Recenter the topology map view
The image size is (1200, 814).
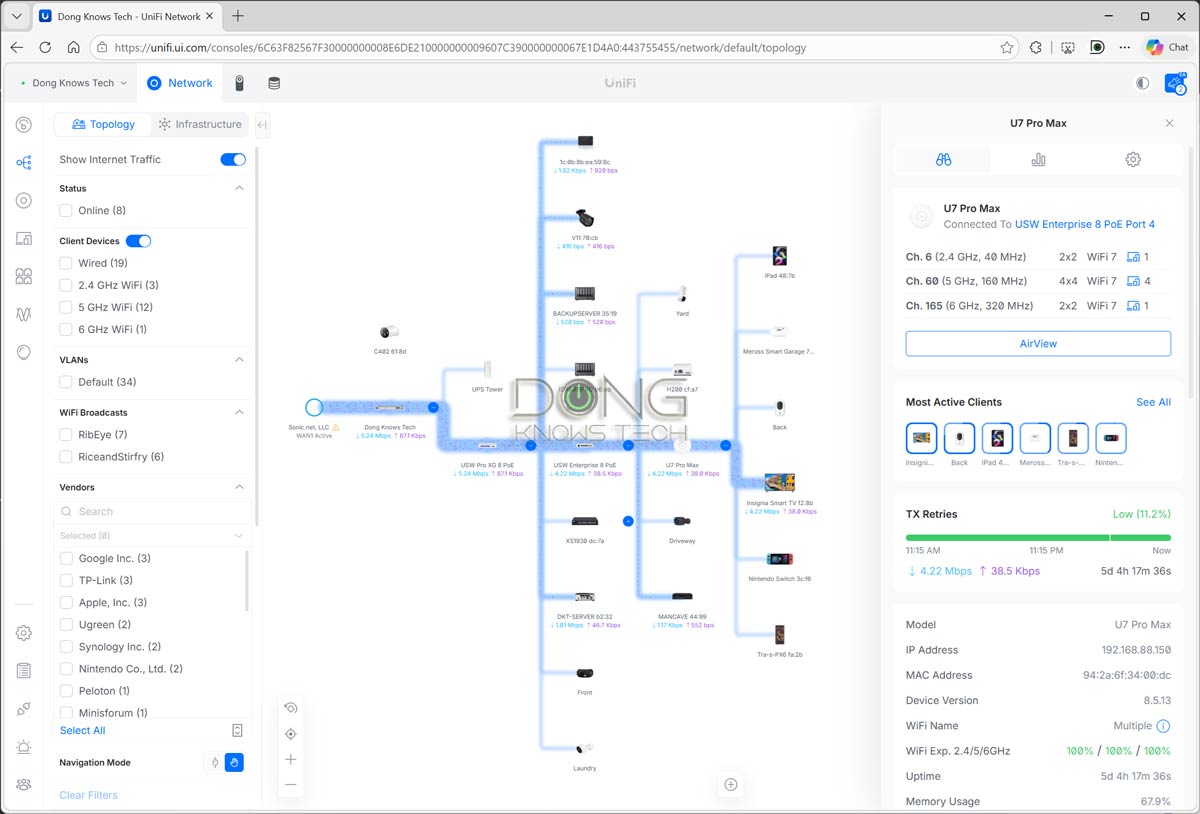(291, 733)
